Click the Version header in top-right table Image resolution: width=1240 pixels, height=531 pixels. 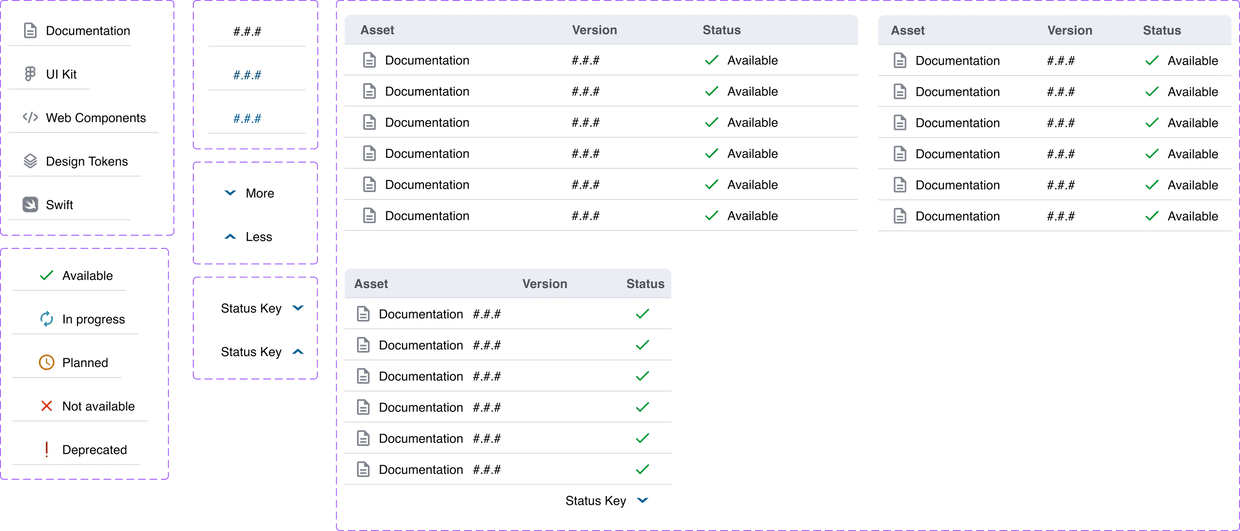(1069, 30)
